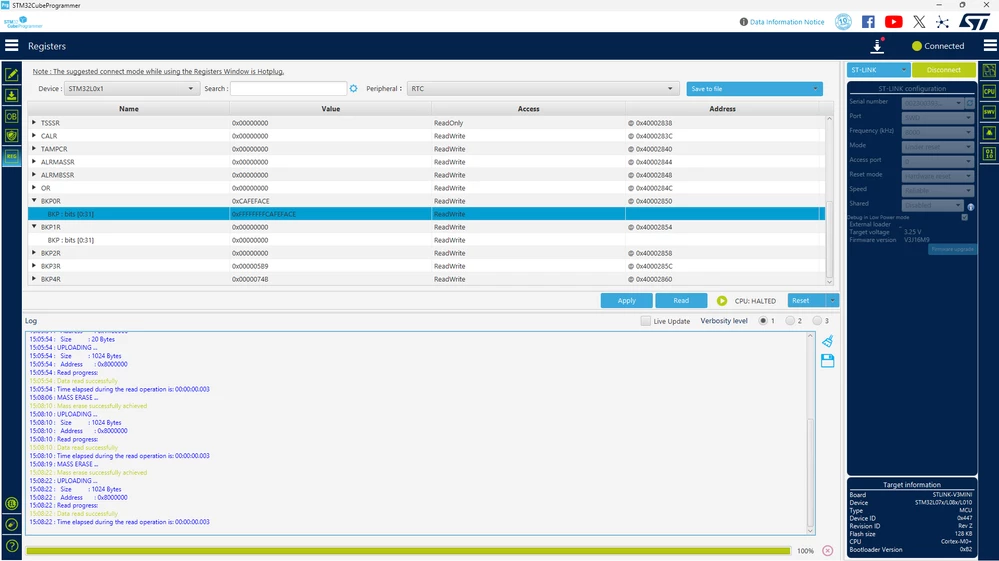
Task: Open the Save to file dropdown
Action: [754, 89]
